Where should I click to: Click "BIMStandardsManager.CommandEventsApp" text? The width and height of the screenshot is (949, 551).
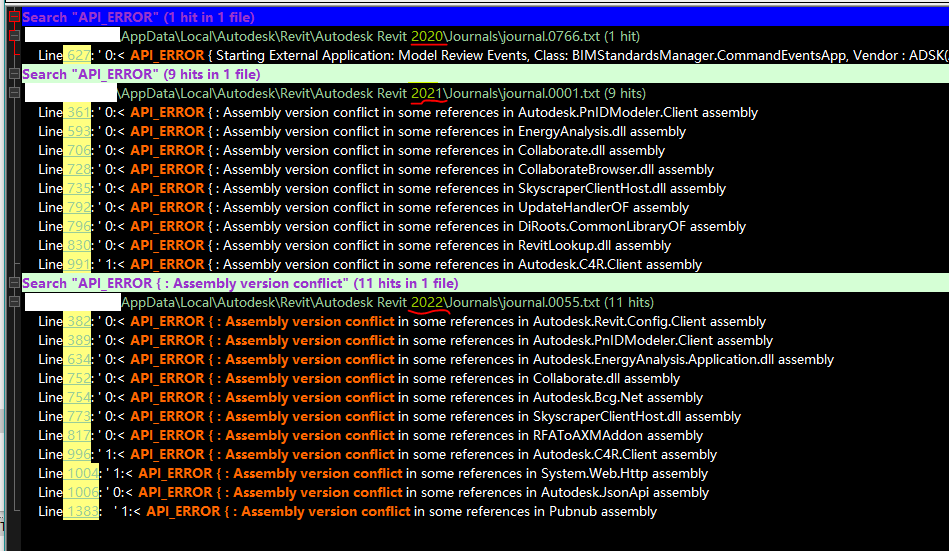click(x=709, y=55)
